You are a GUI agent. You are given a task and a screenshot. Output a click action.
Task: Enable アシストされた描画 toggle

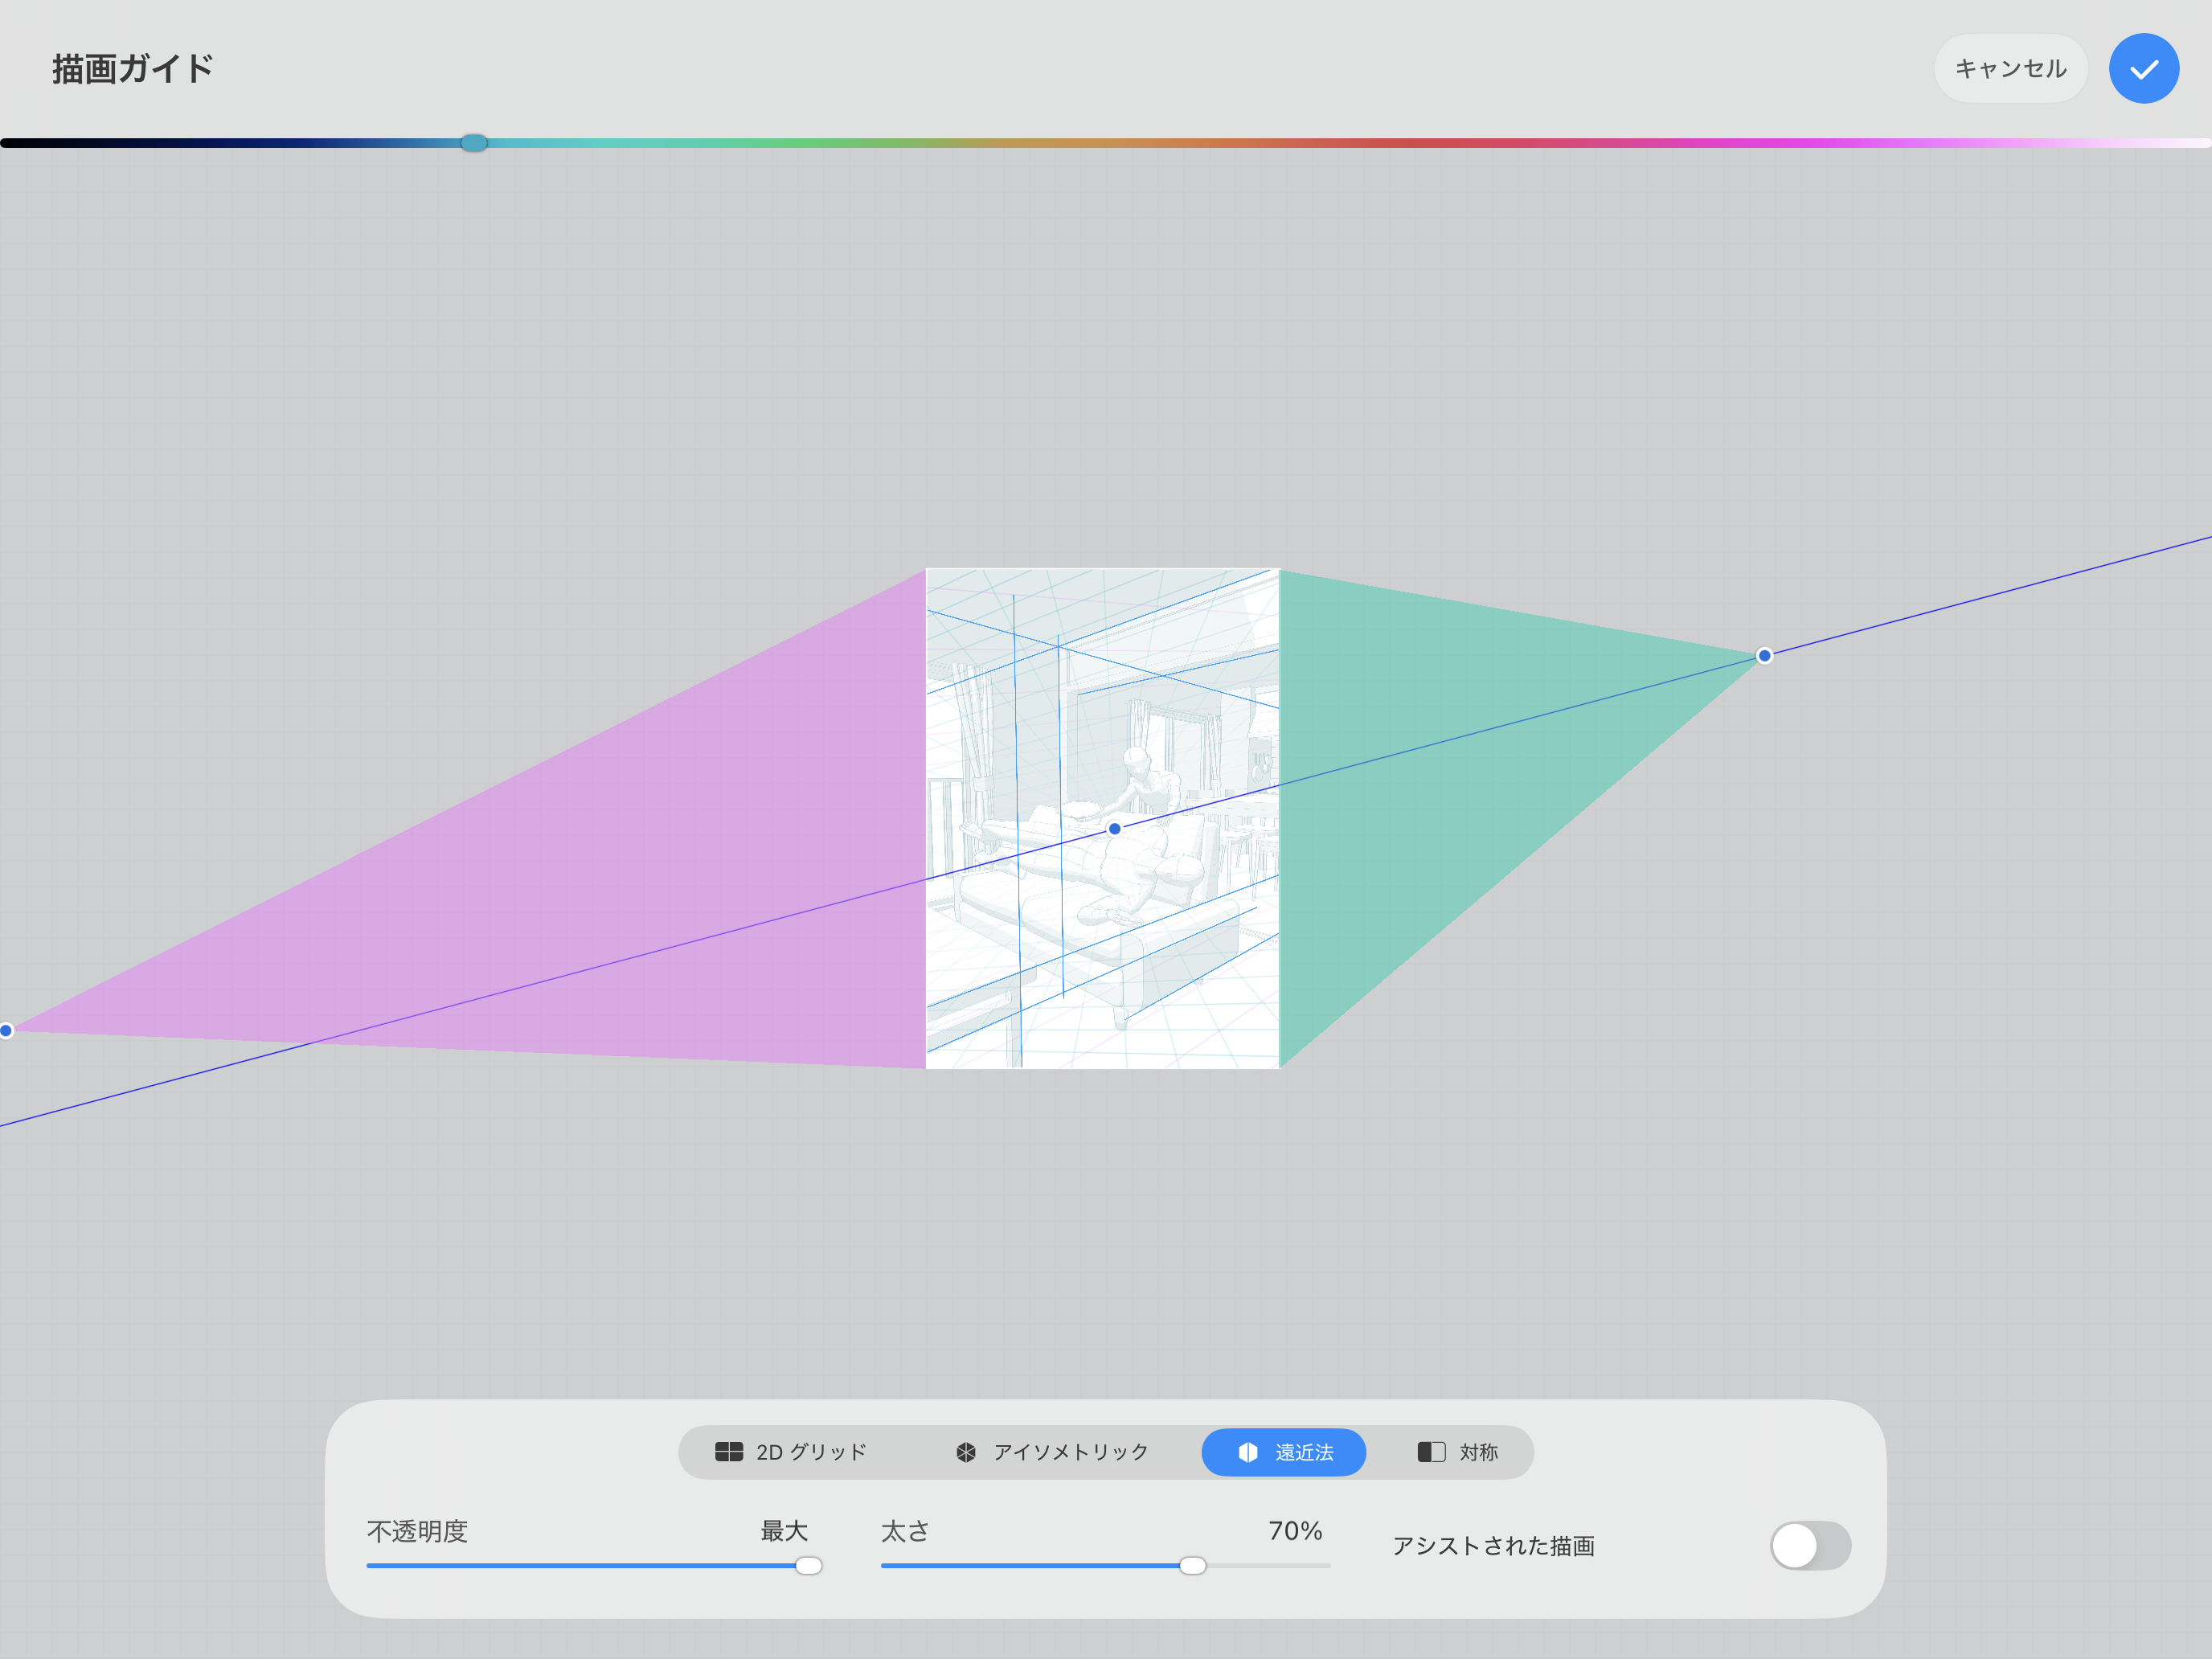1809,1545
